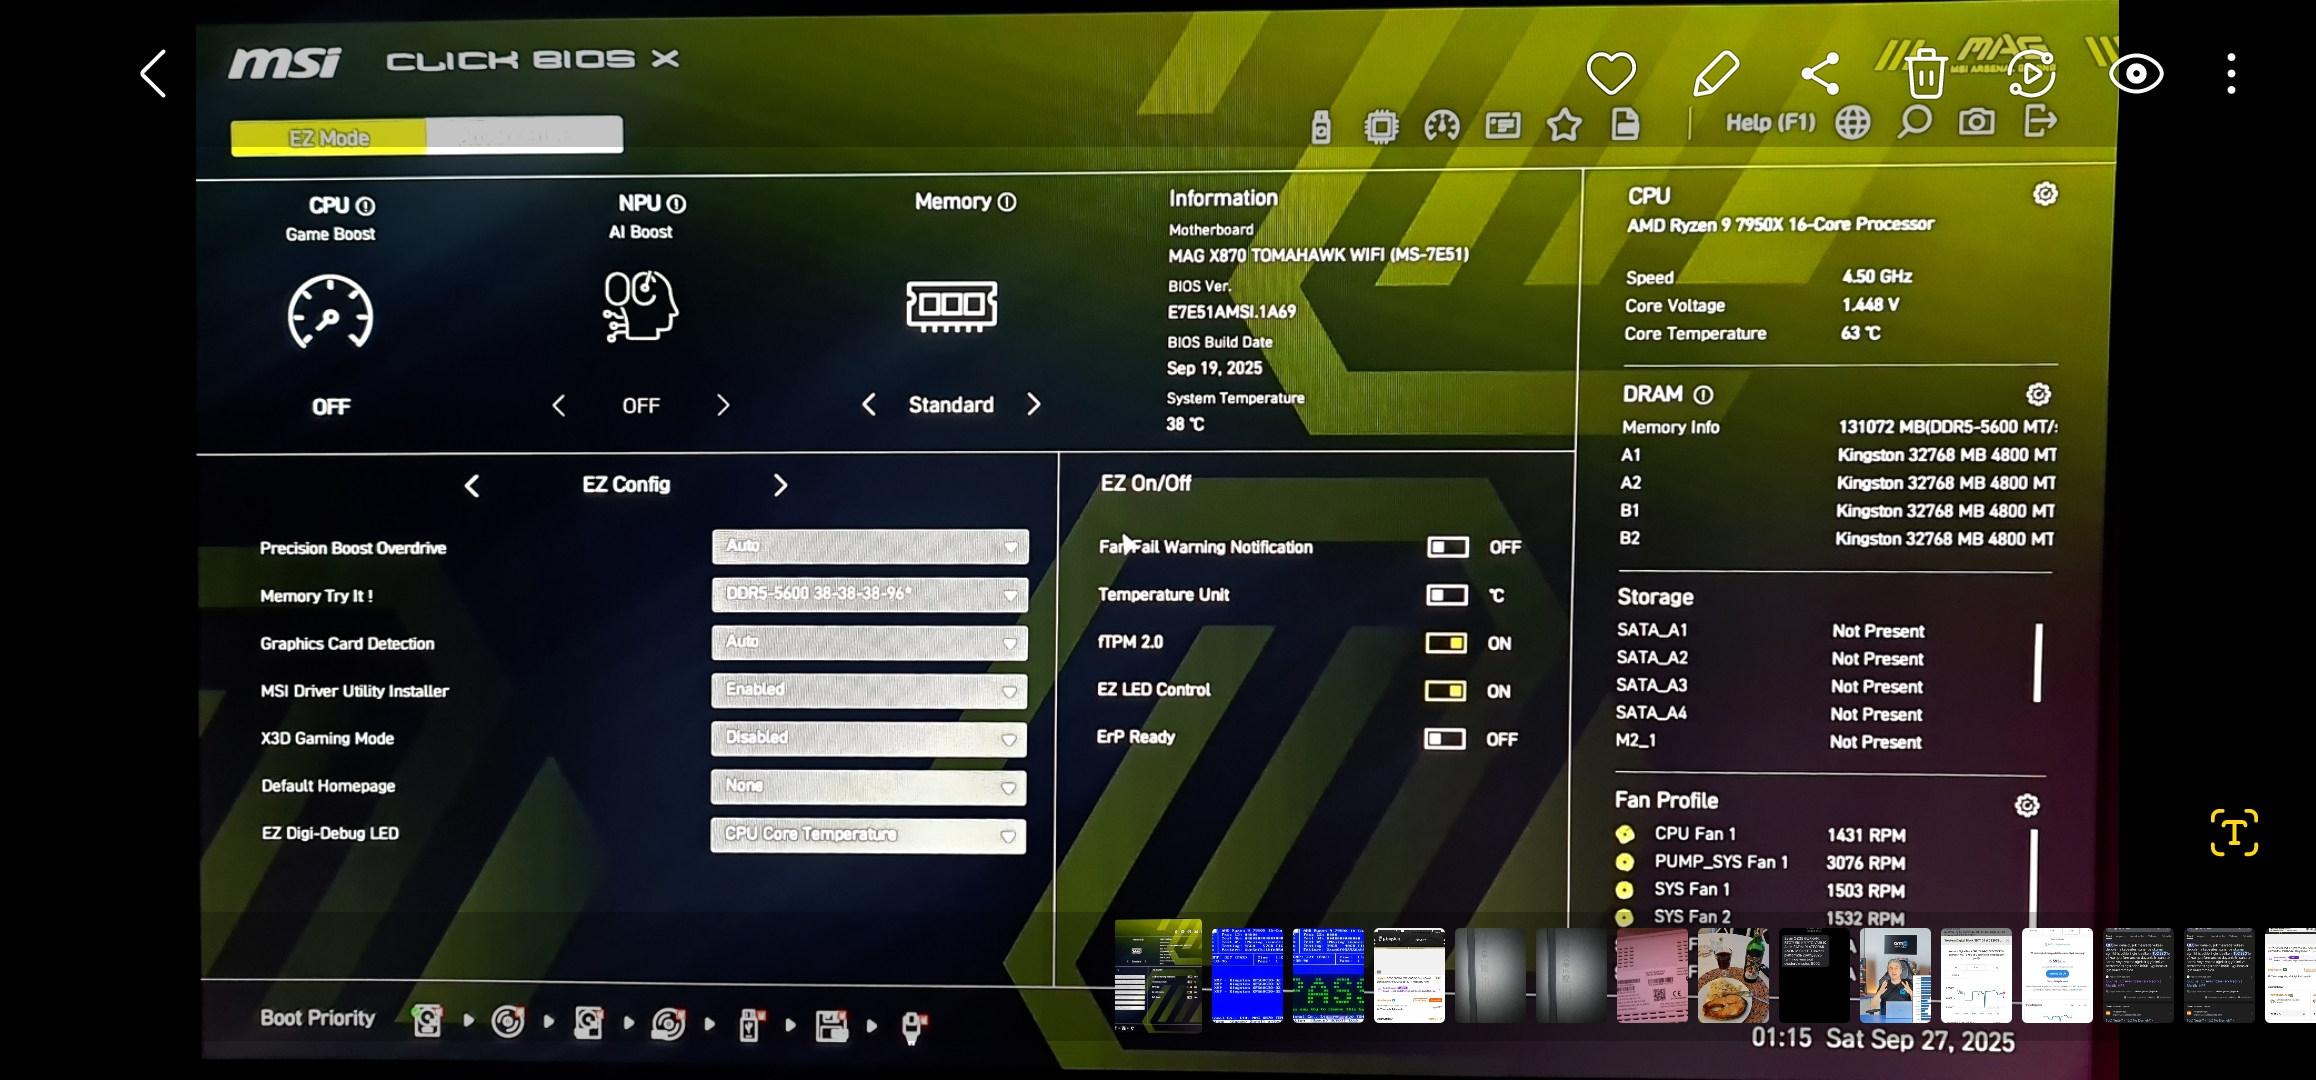Click the right arrow beside Memory Standard
The width and height of the screenshot is (2316, 1080).
point(1034,404)
